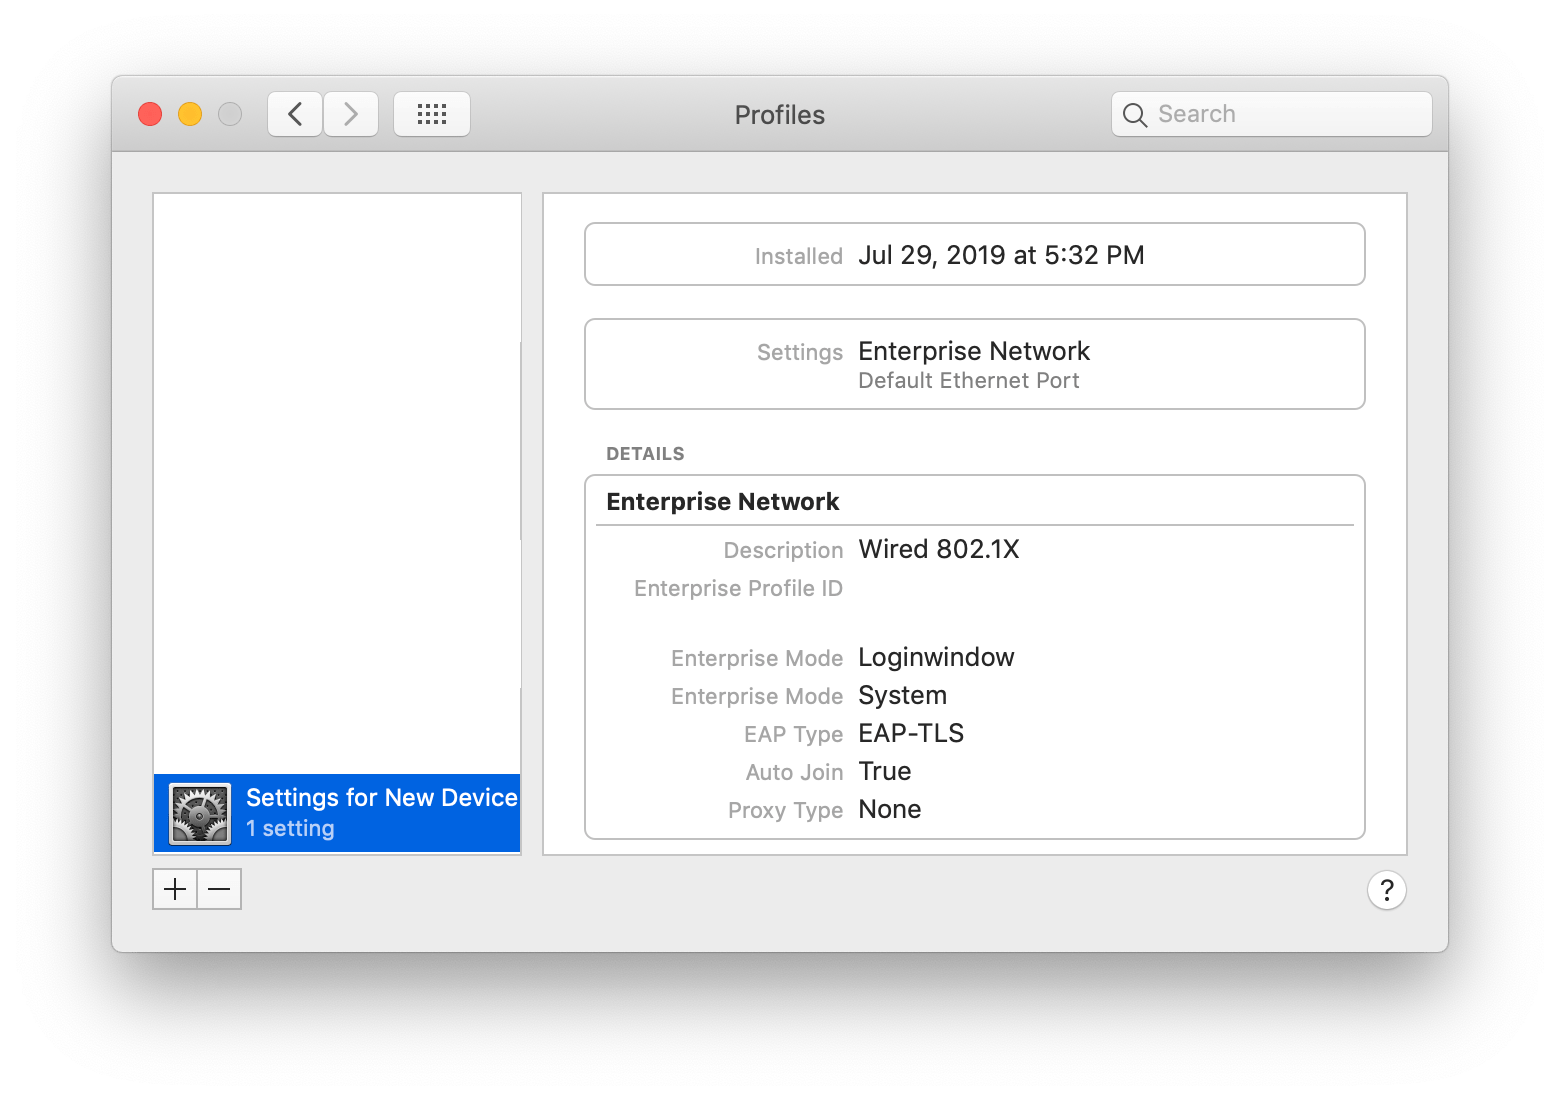Click the Profiles window title
Screen dimensions: 1560x1100
pyautogui.click(x=779, y=114)
